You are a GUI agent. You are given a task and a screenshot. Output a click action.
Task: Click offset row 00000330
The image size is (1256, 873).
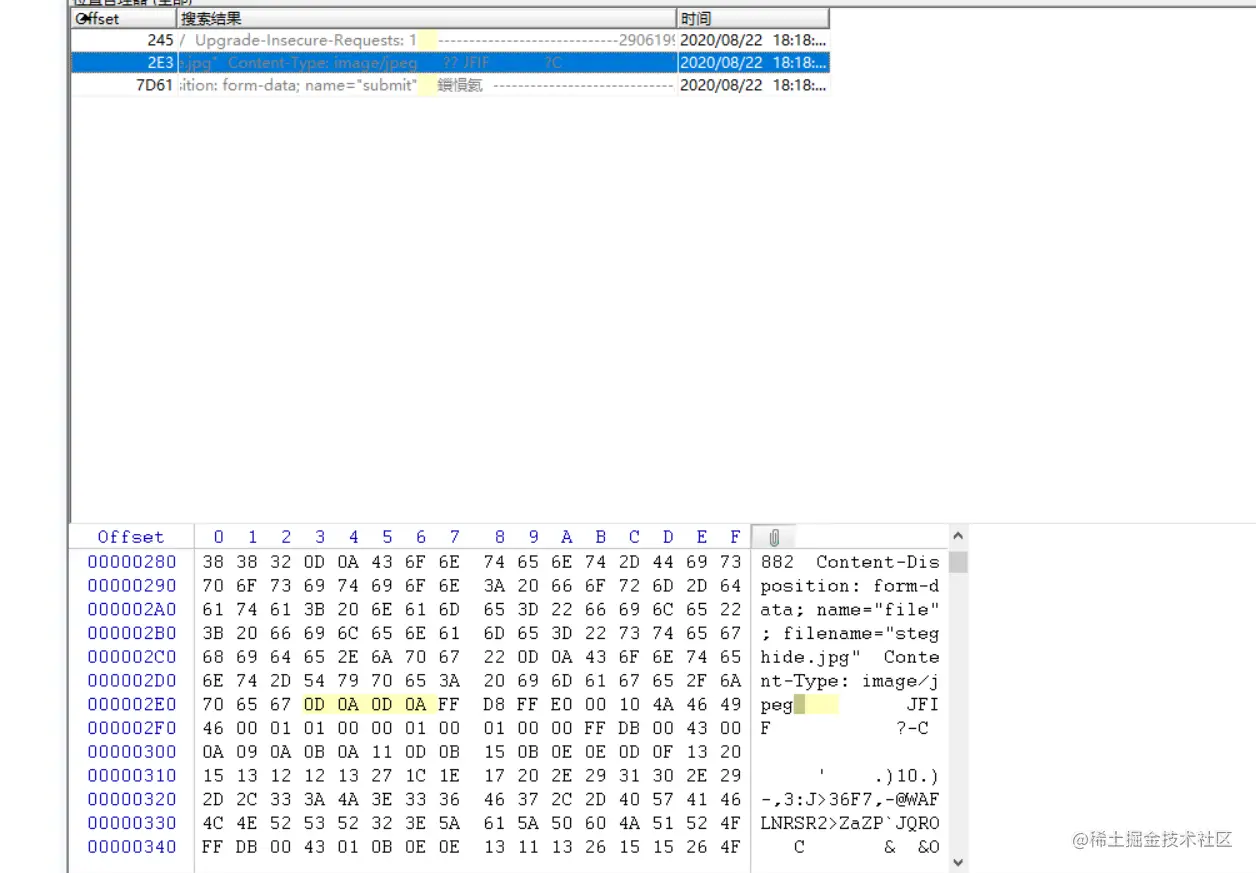coord(131,823)
